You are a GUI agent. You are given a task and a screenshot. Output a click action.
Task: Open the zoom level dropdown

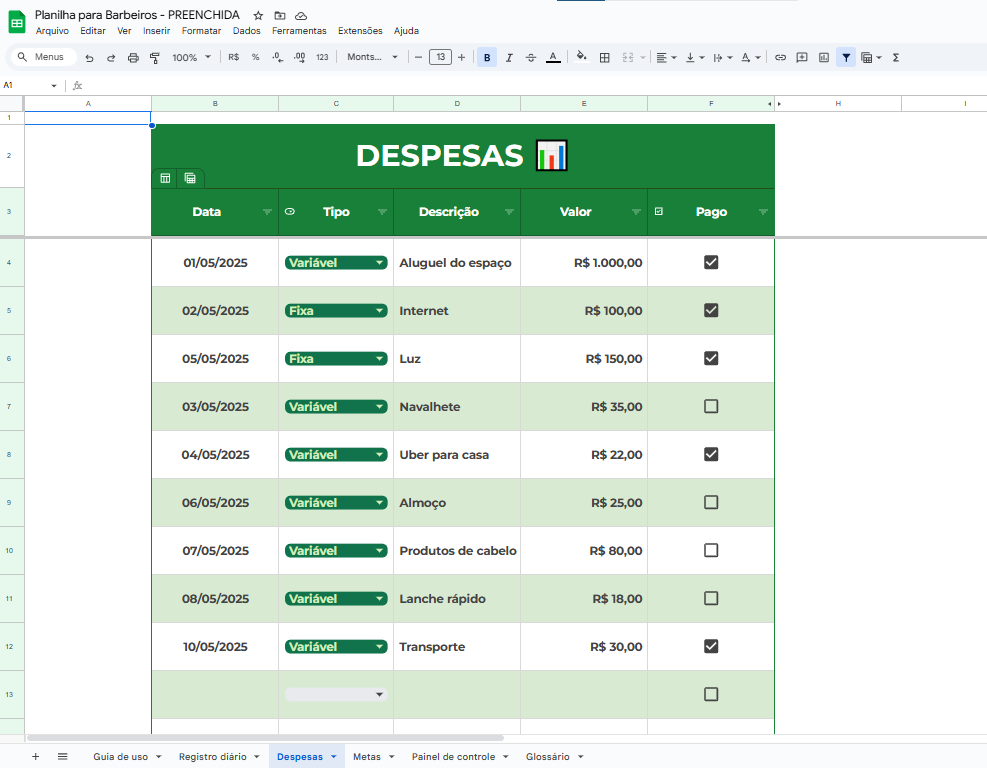190,57
